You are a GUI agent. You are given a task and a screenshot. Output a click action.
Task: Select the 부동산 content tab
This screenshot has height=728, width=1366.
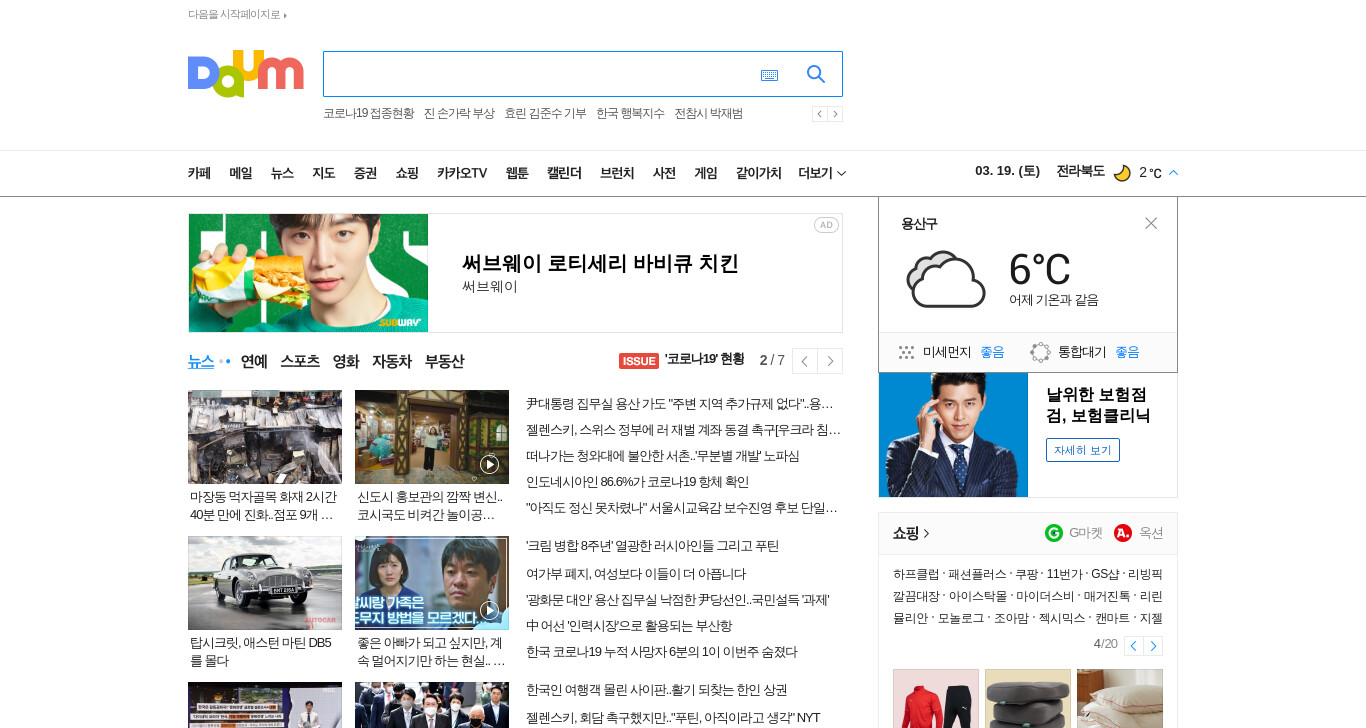[x=444, y=362]
